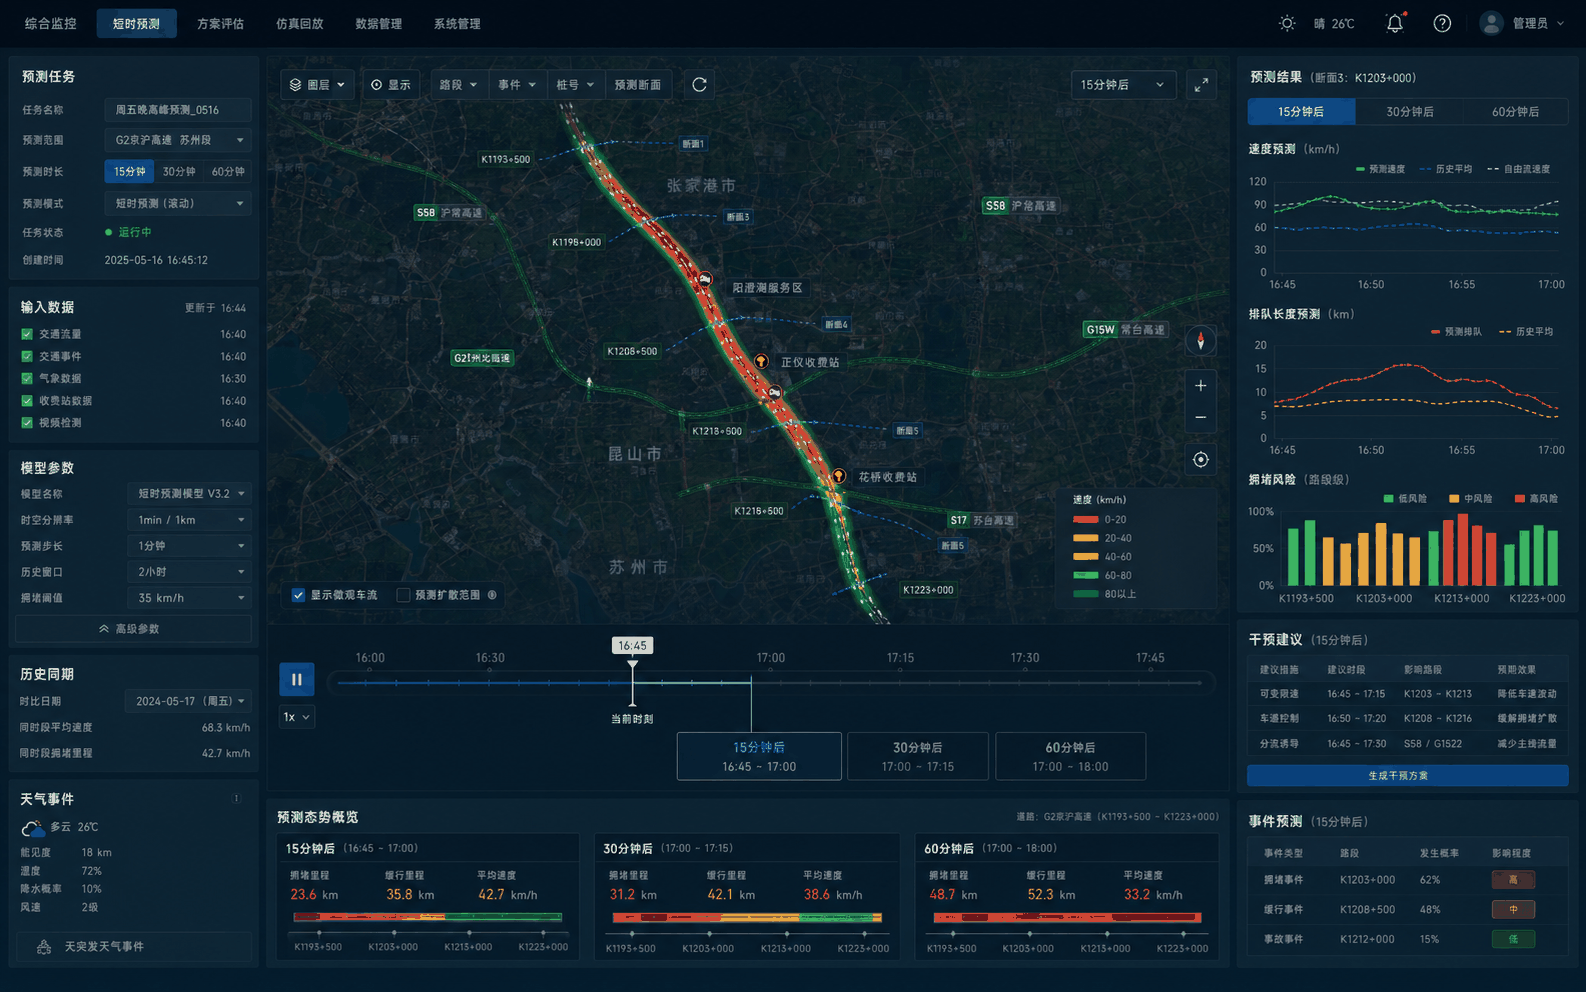Collapse the 高级参数 section
This screenshot has height=992, width=1586.
(x=133, y=629)
